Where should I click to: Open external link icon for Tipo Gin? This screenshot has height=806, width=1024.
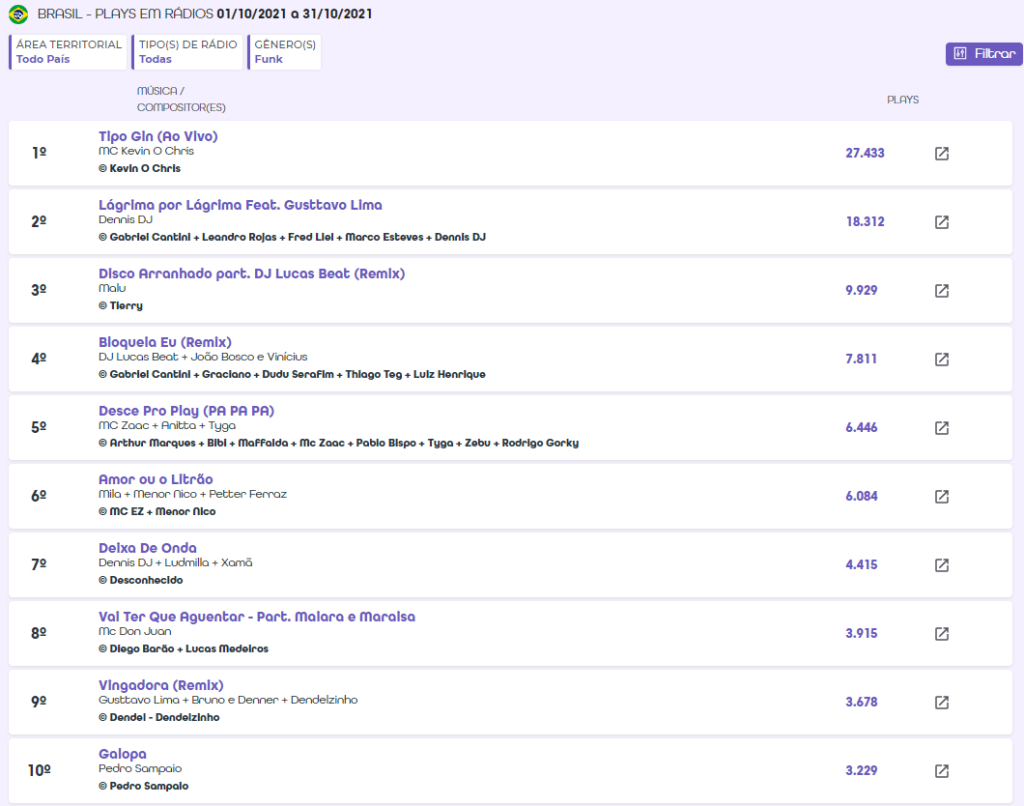click(x=941, y=153)
